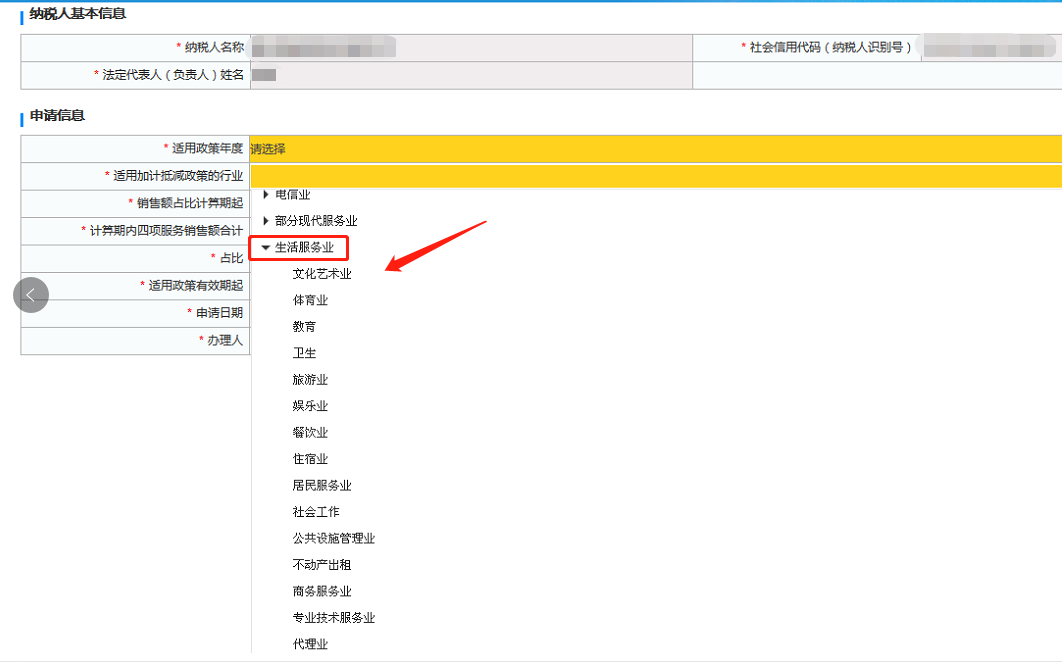Collapse the 生活服务业 category arrow
1062x662 pixels.
coord(266,247)
